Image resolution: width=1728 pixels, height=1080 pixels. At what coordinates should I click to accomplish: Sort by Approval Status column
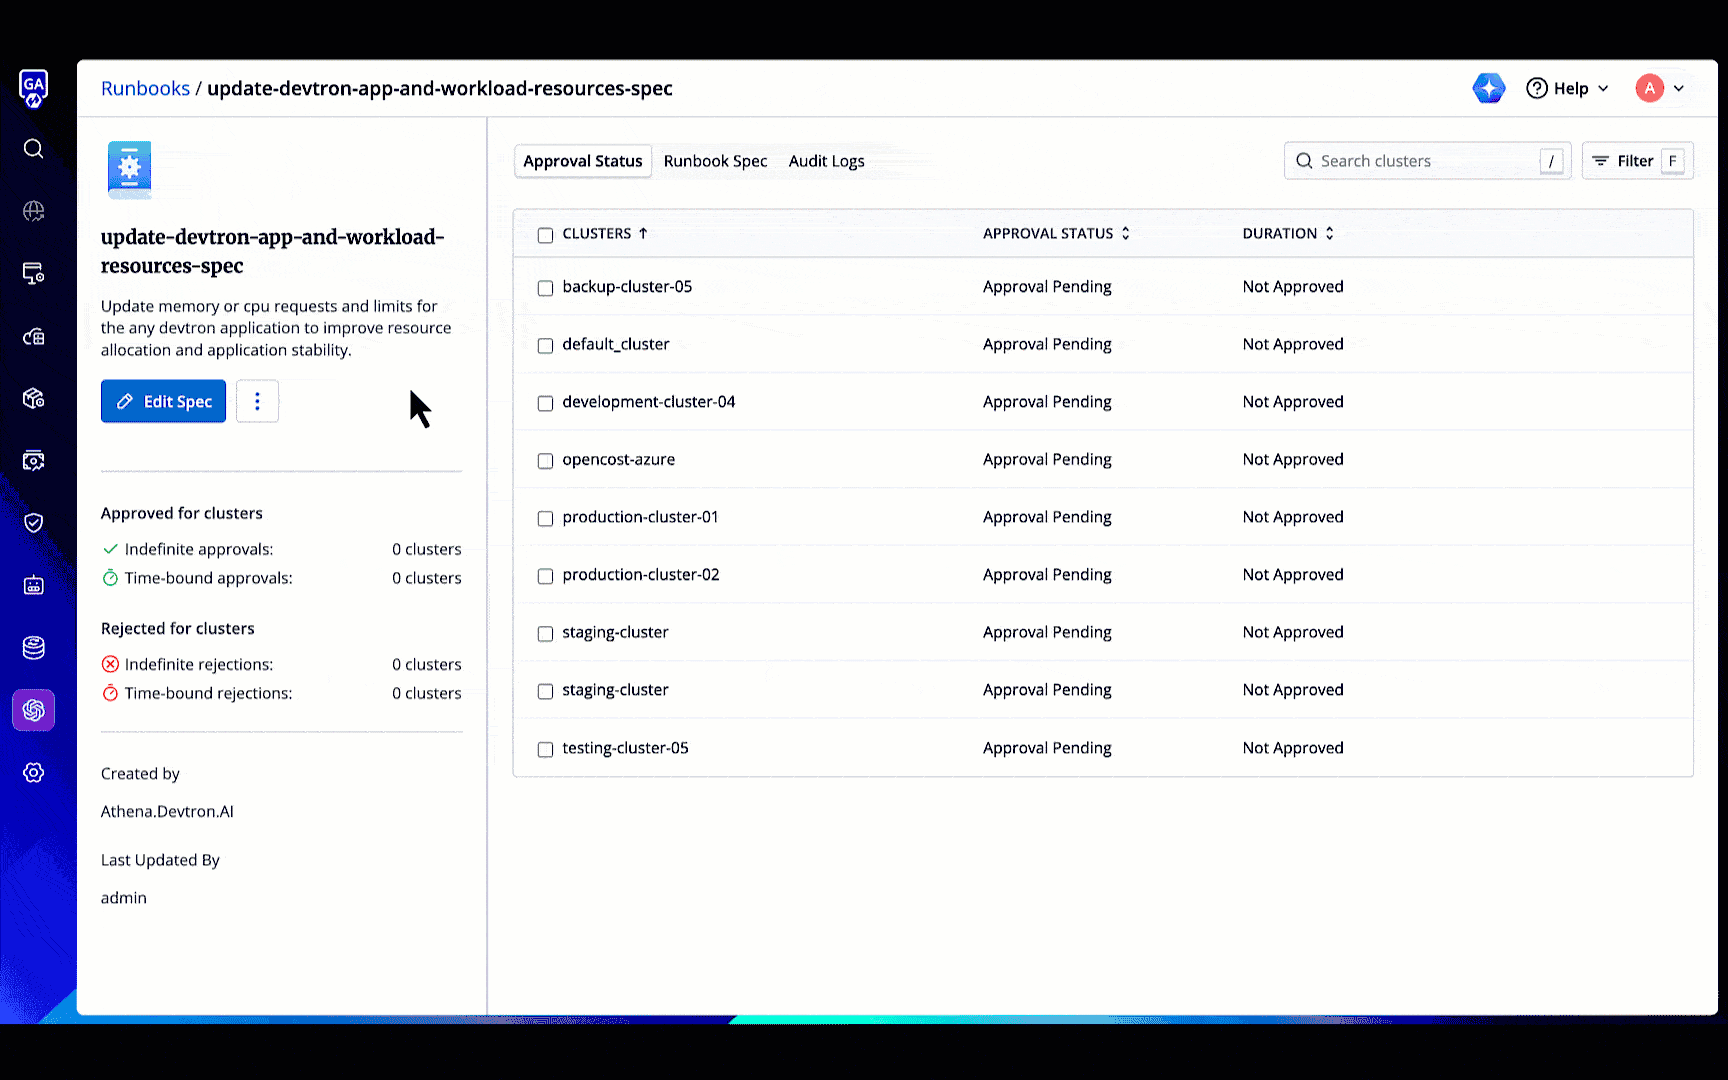coord(1055,233)
